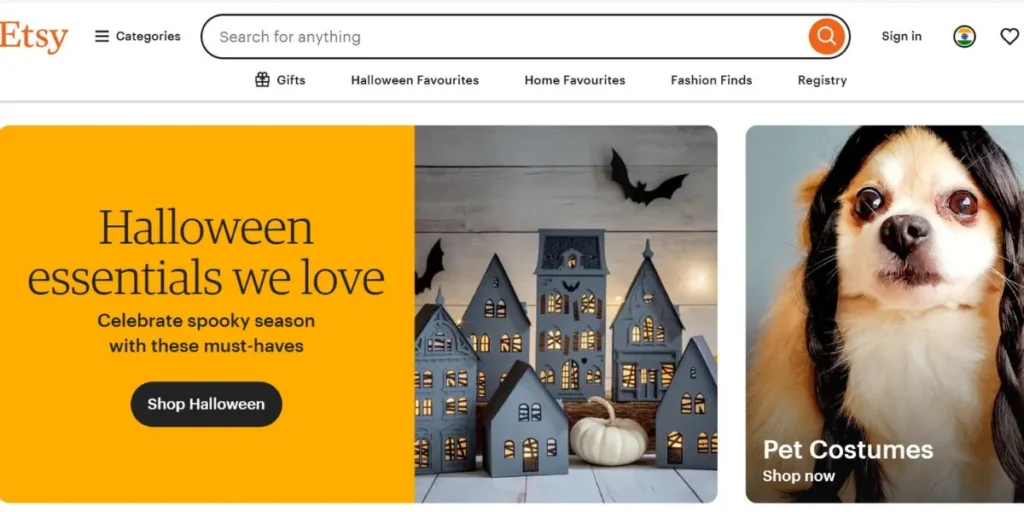1024x512 pixels.
Task: Click the Halloween paper houses banner image
Action: click(566, 314)
